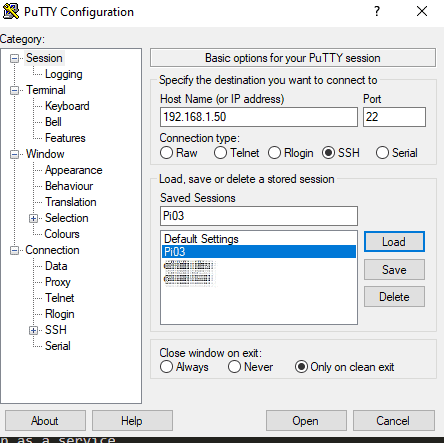Click the Saved Sessions name field
444x443 pixels.
[259, 216]
